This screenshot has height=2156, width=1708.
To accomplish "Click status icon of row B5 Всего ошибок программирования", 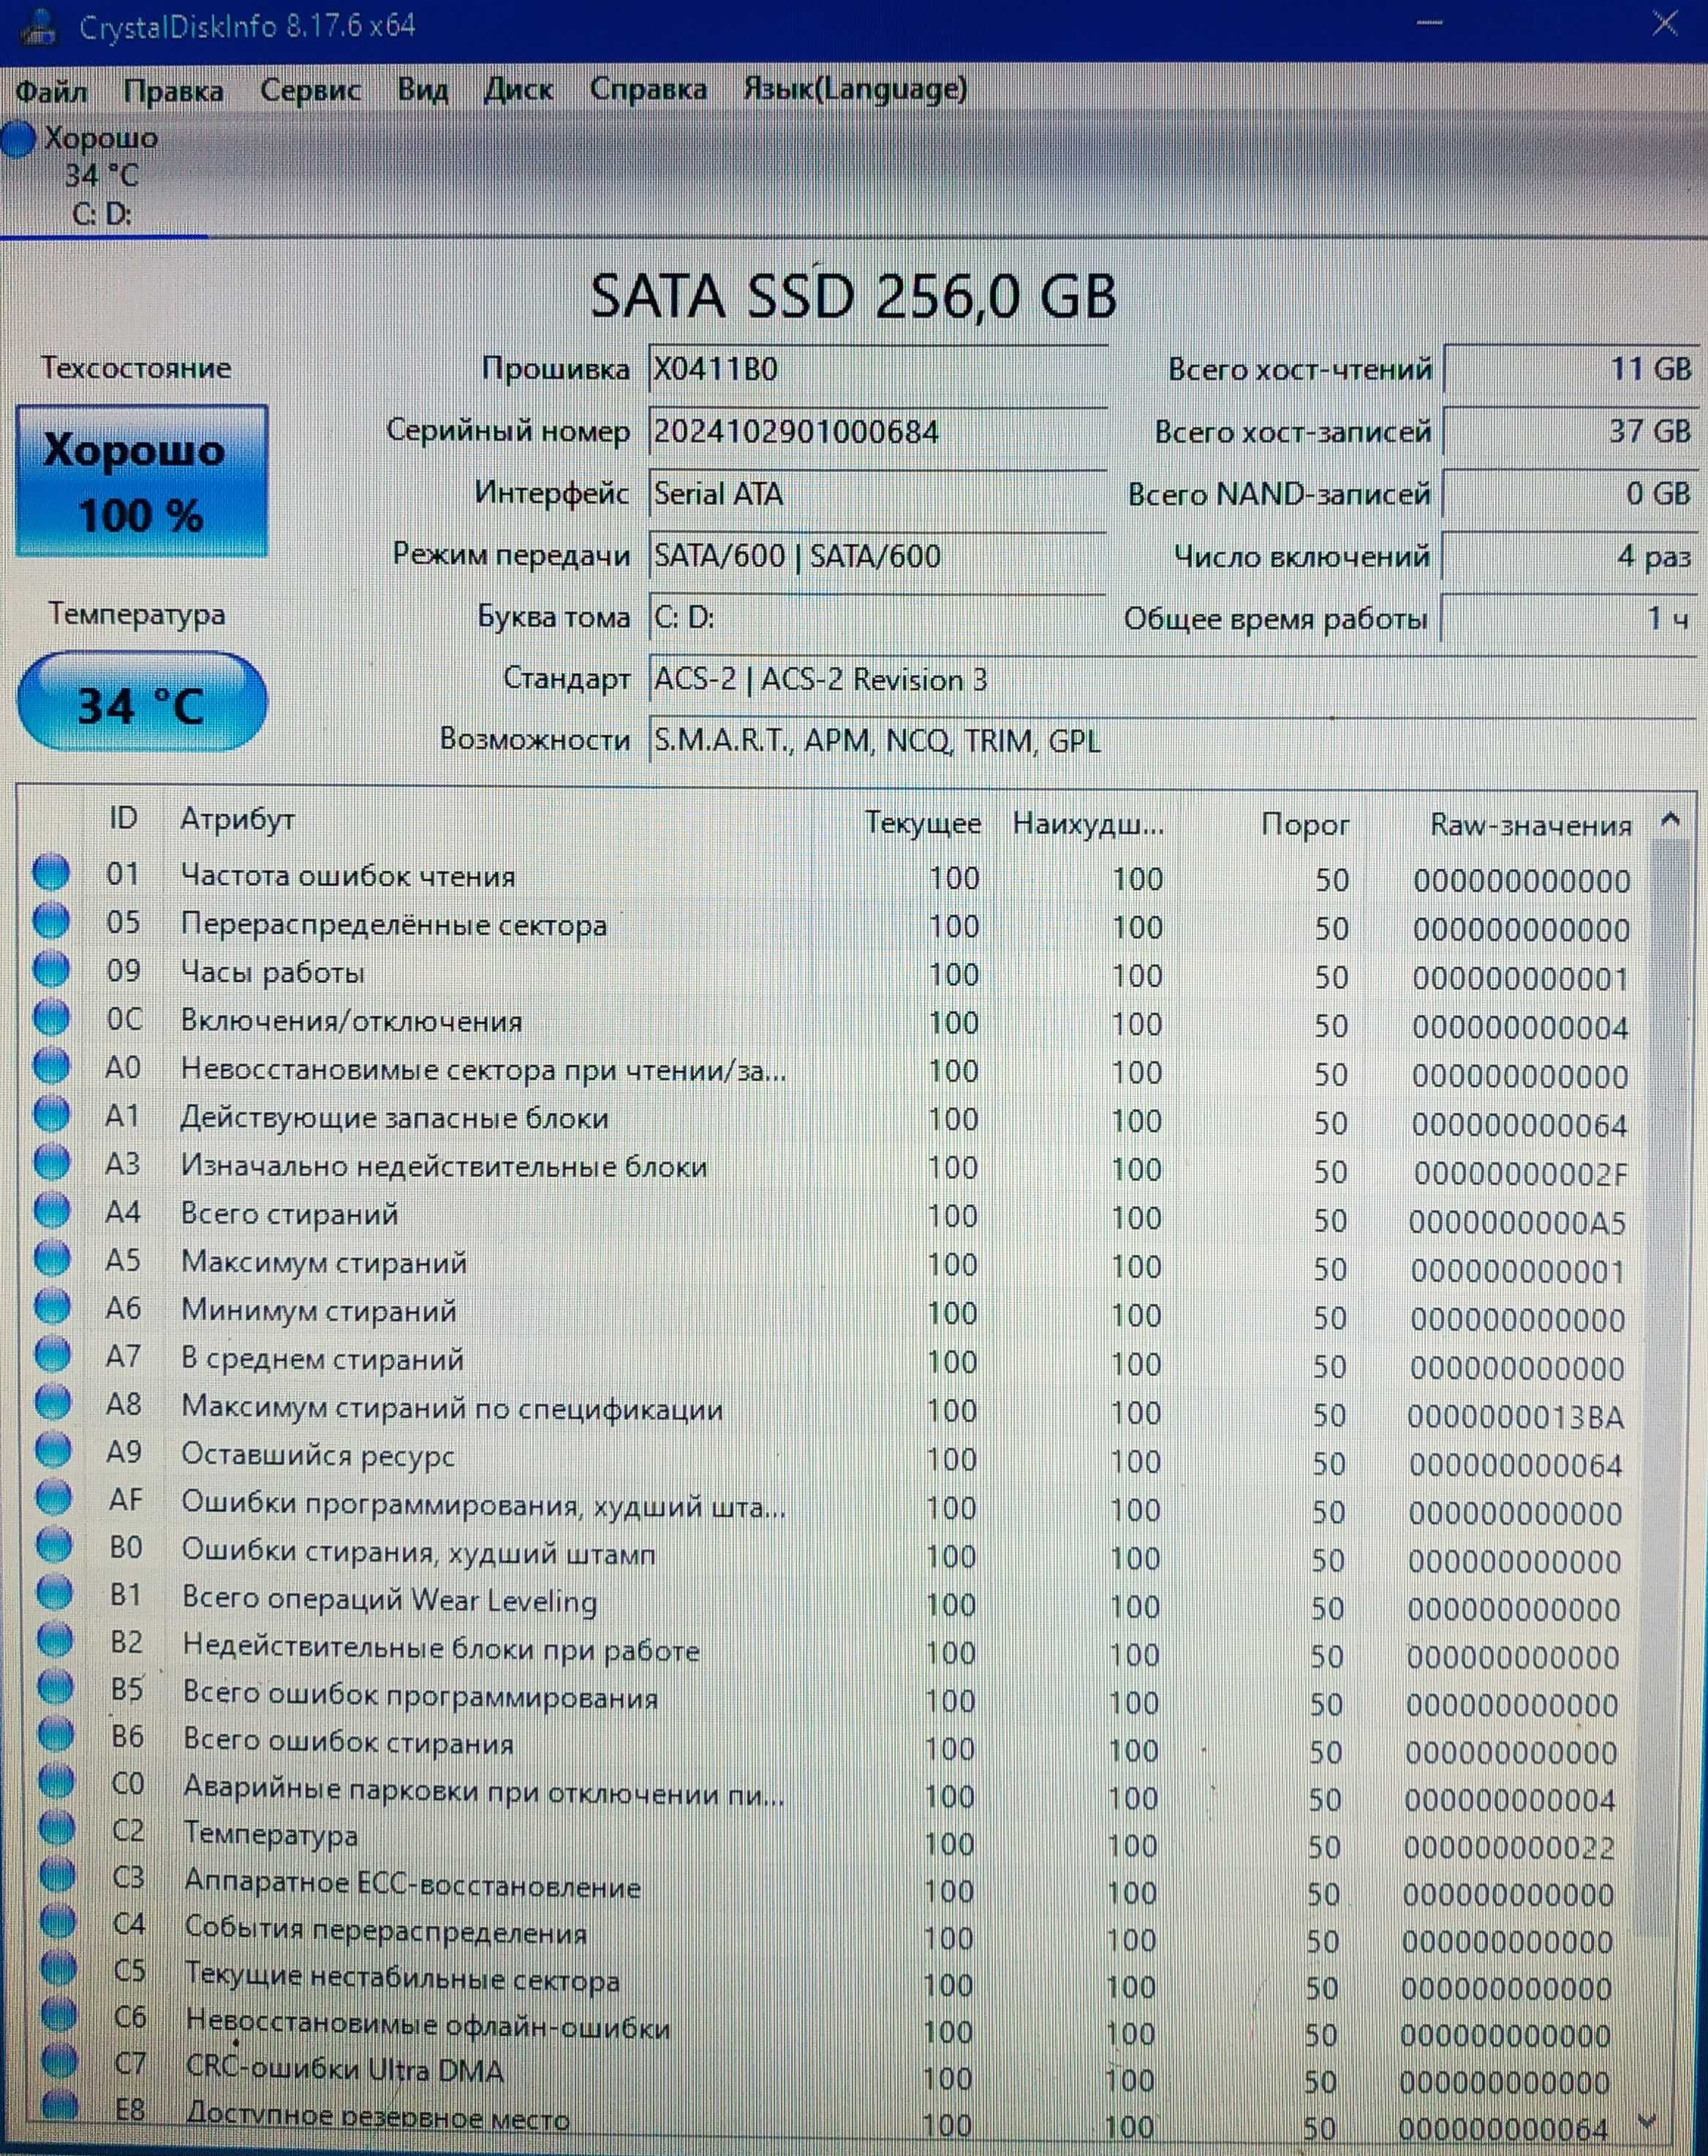I will click(55, 1688).
